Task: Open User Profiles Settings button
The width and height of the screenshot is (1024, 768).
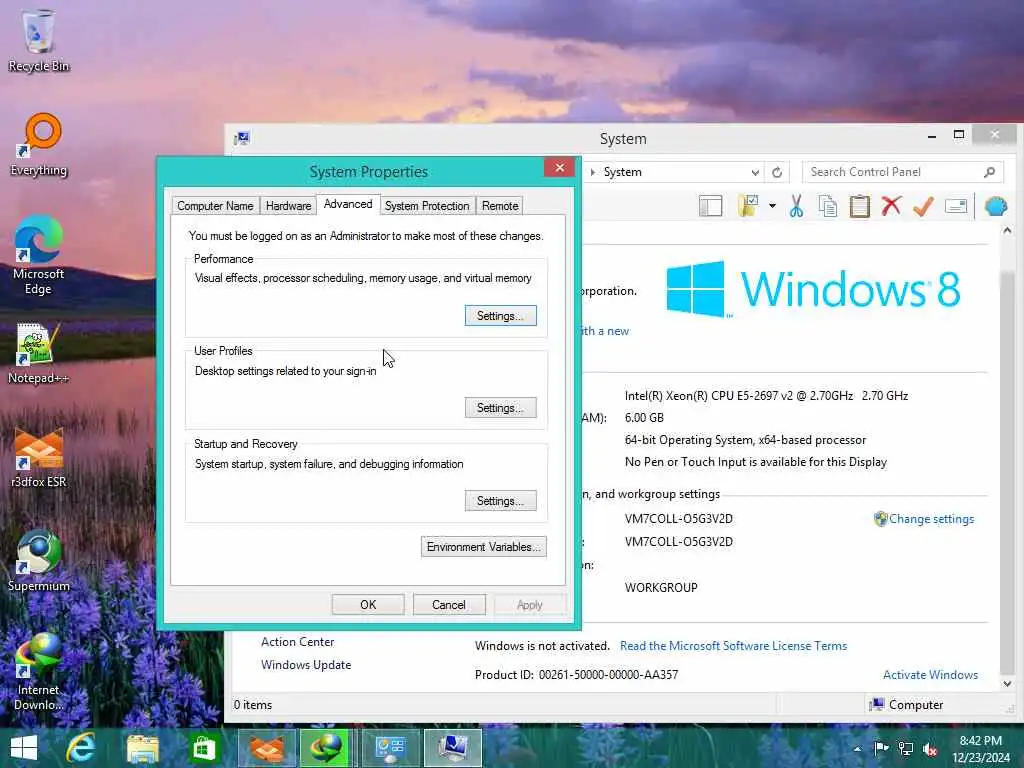Action: [500, 408]
